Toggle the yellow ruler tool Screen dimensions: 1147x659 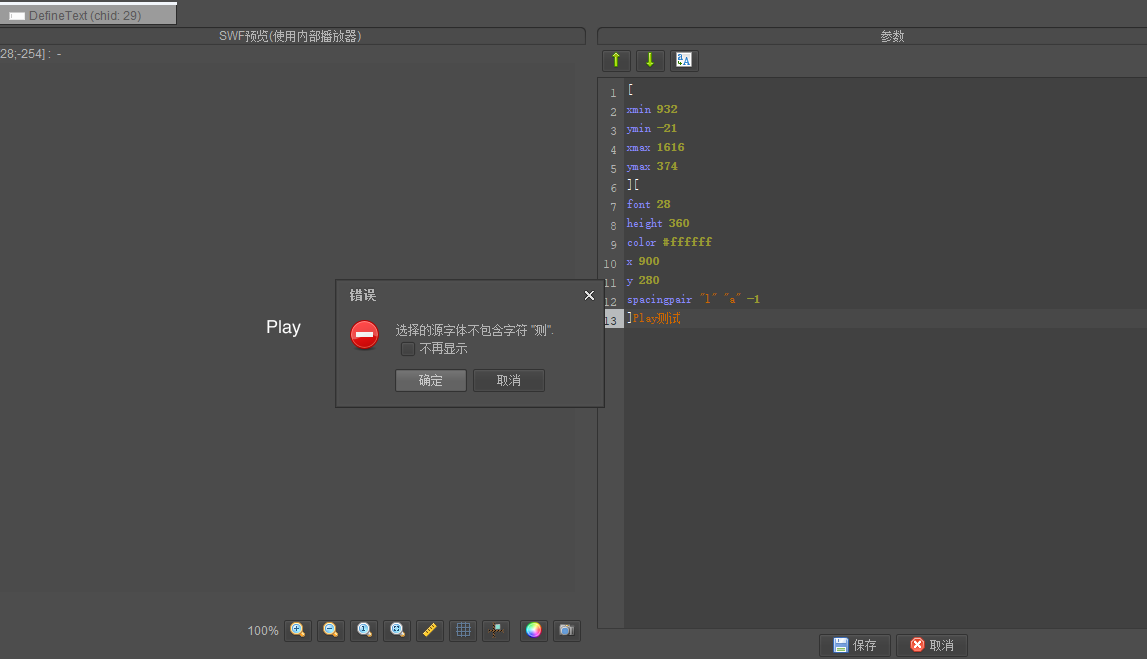pyautogui.click(x=430, y=630)
